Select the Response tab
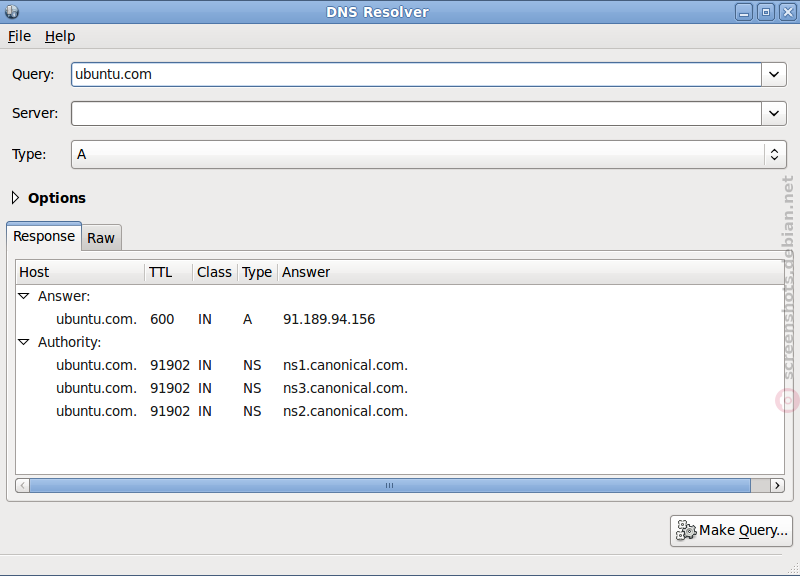The image size is (800, 576). (x=44, y=236)
